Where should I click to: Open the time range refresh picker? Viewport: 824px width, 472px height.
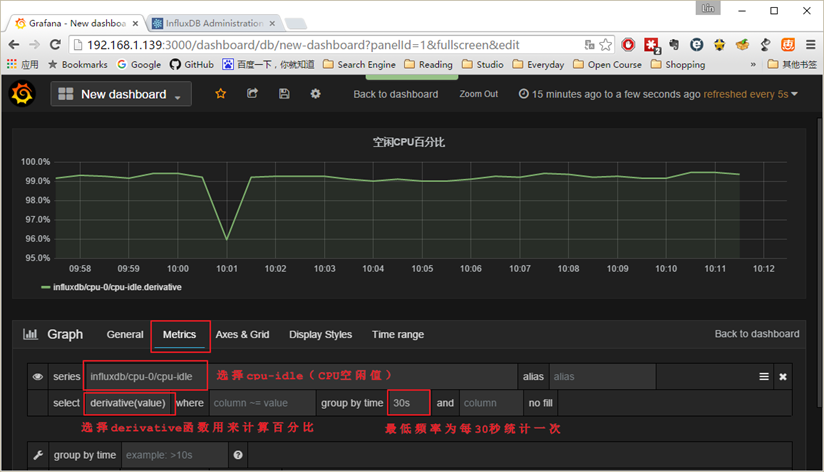[660, 94]
